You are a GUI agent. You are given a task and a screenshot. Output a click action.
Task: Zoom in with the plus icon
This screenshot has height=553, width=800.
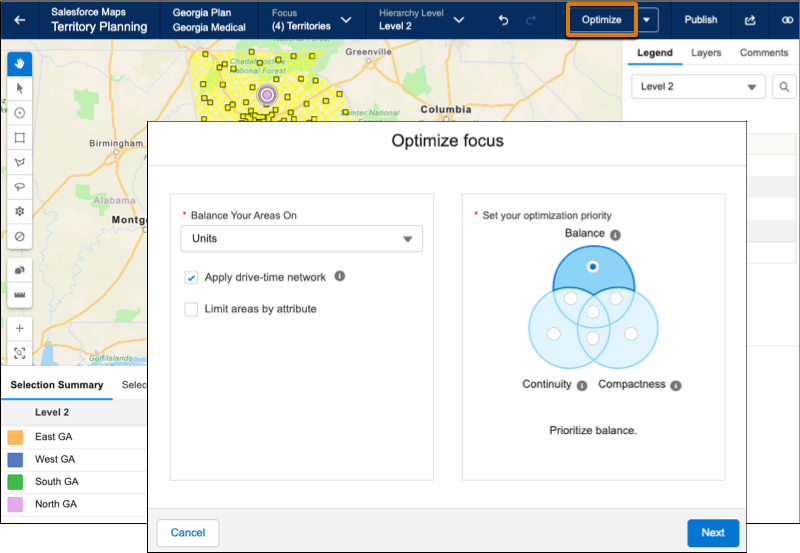[x=20, y=329]
